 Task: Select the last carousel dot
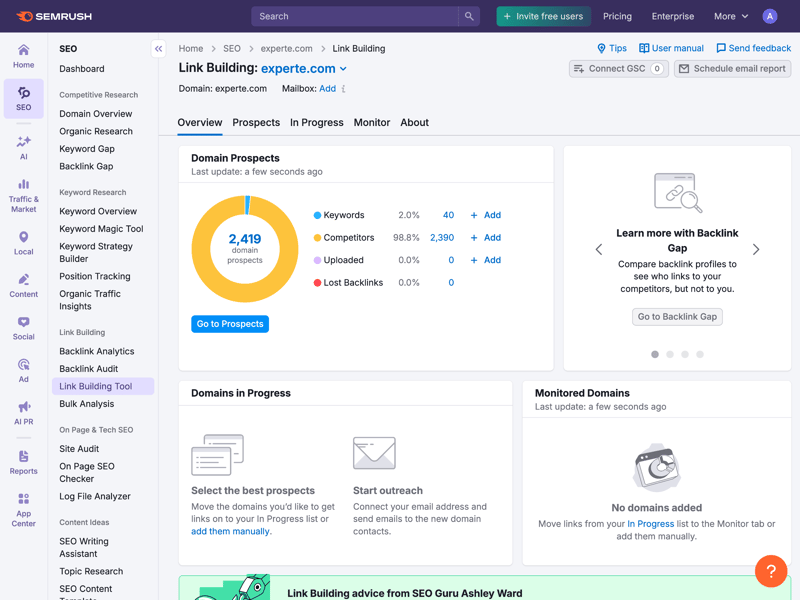700,354
